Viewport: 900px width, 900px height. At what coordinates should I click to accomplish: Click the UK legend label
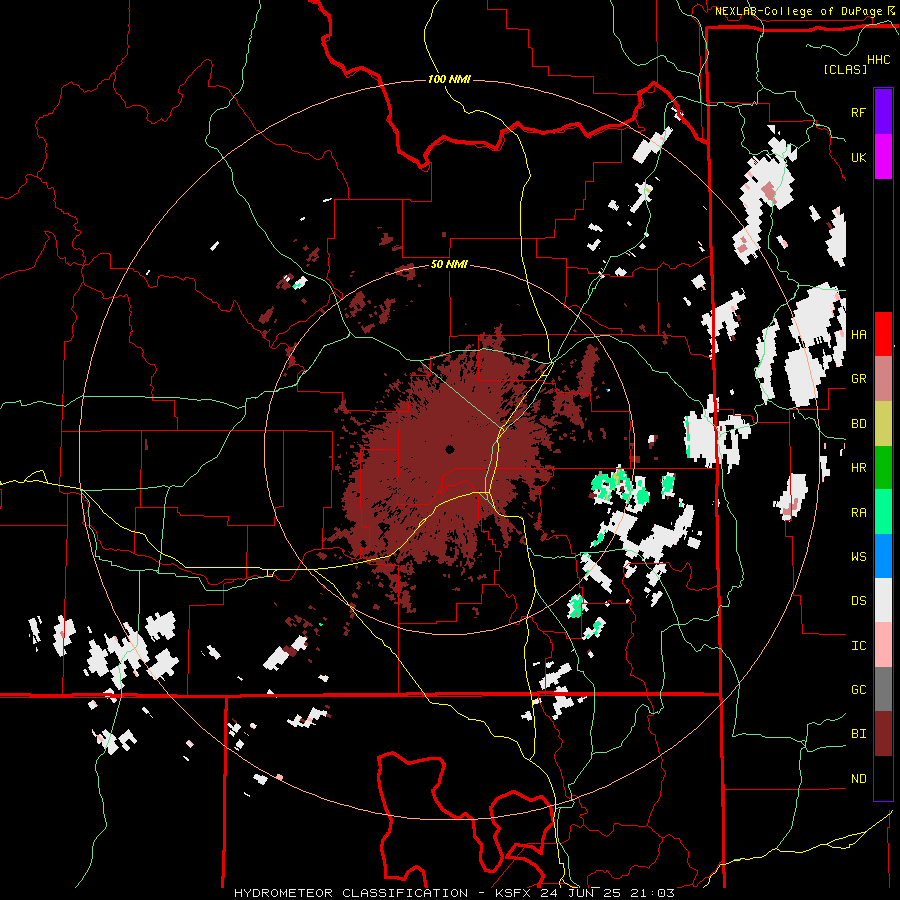coord(858,157)
